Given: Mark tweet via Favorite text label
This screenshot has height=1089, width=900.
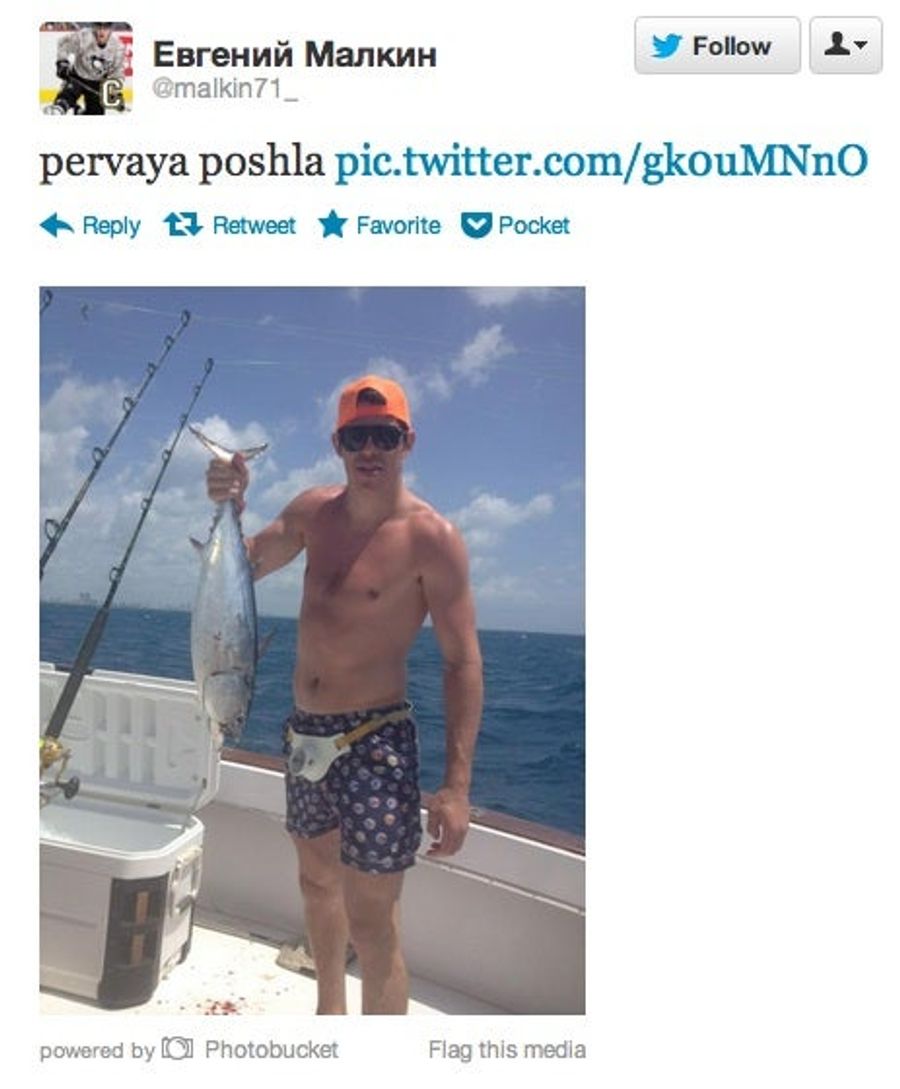Looking at the screenshot, I should click(x=399, y=225).
